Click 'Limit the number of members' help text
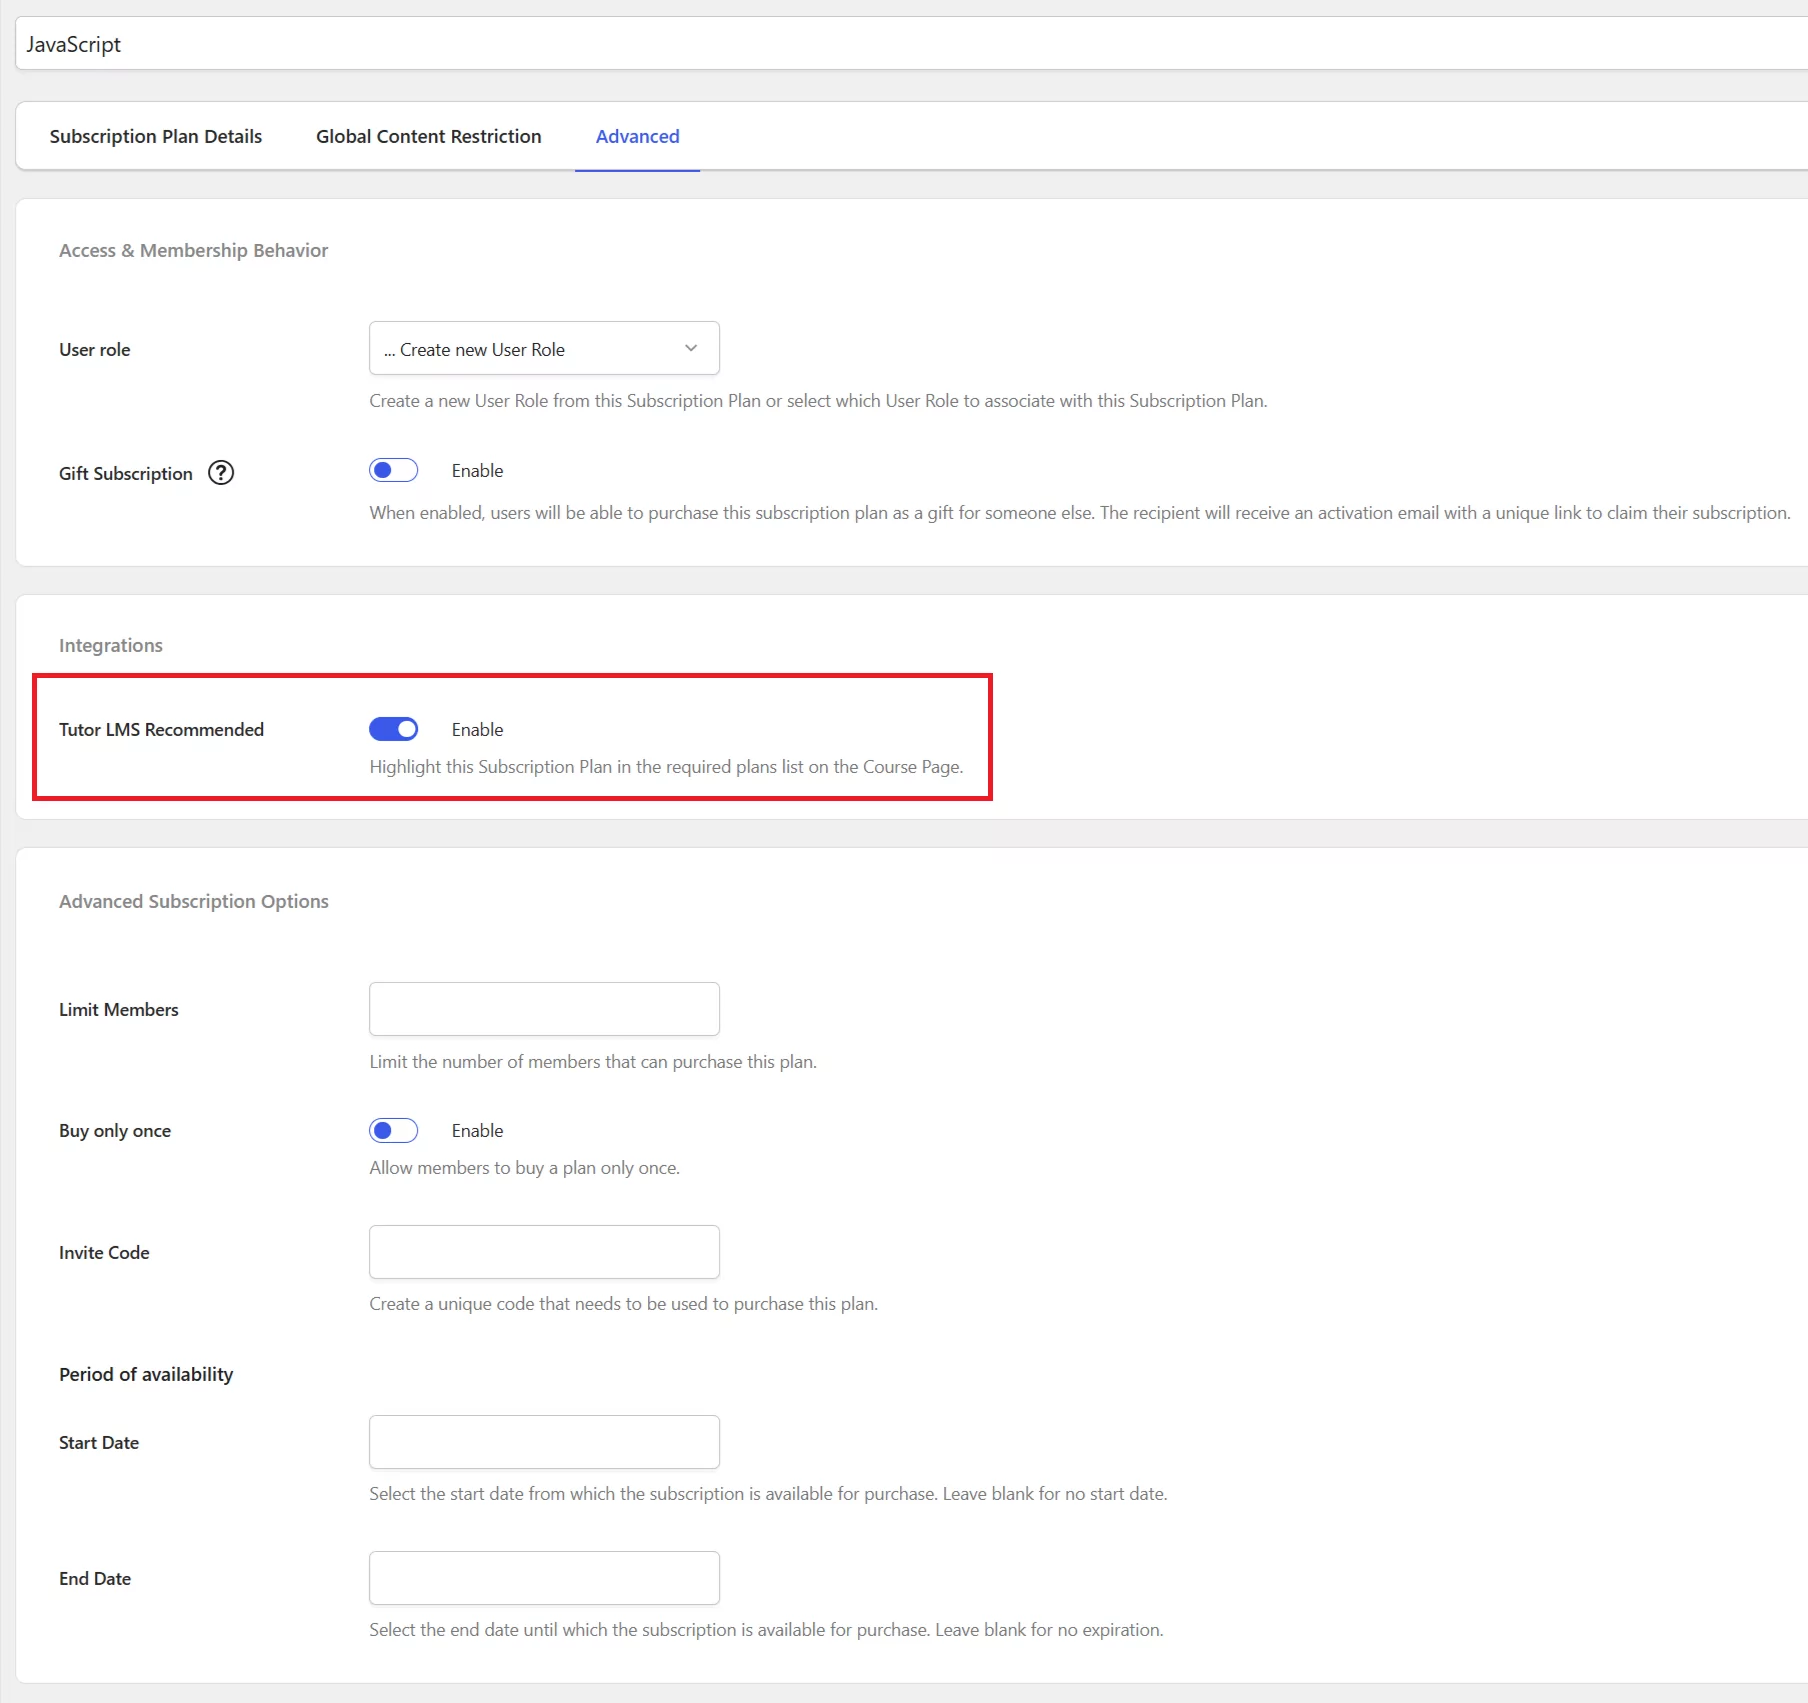 click(x=593, y=1062)
